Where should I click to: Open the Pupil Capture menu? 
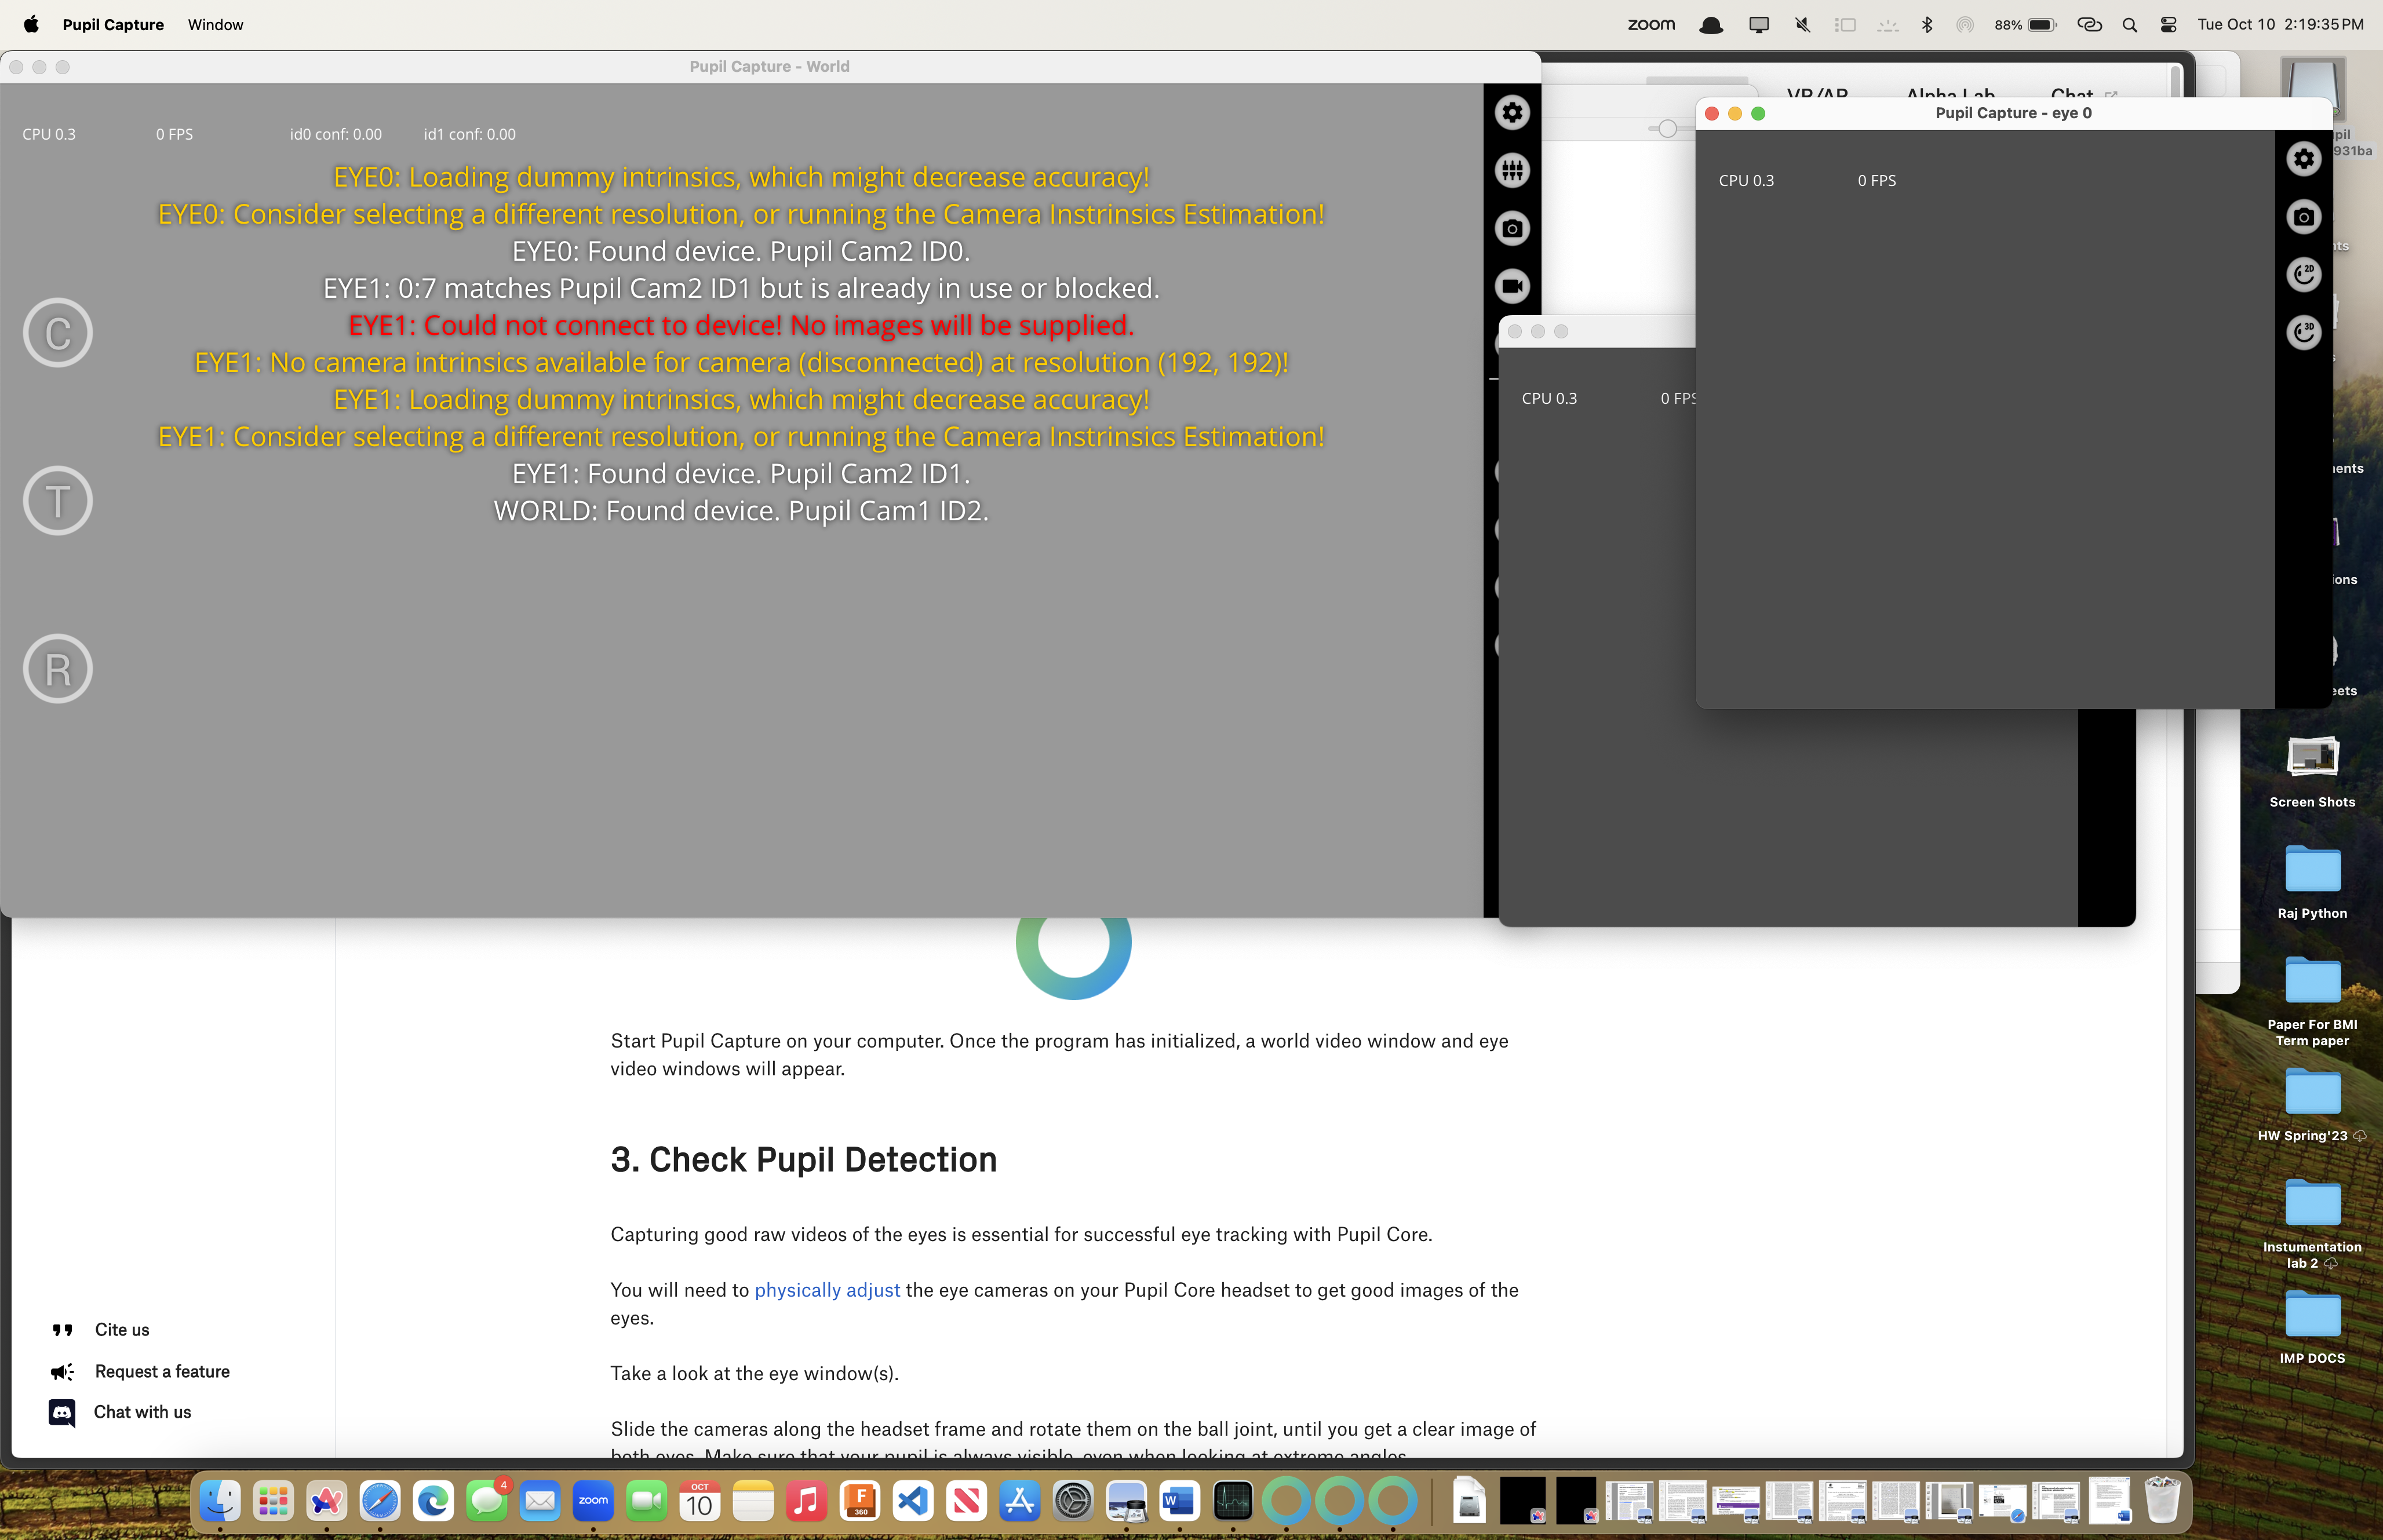pos(113,24)
